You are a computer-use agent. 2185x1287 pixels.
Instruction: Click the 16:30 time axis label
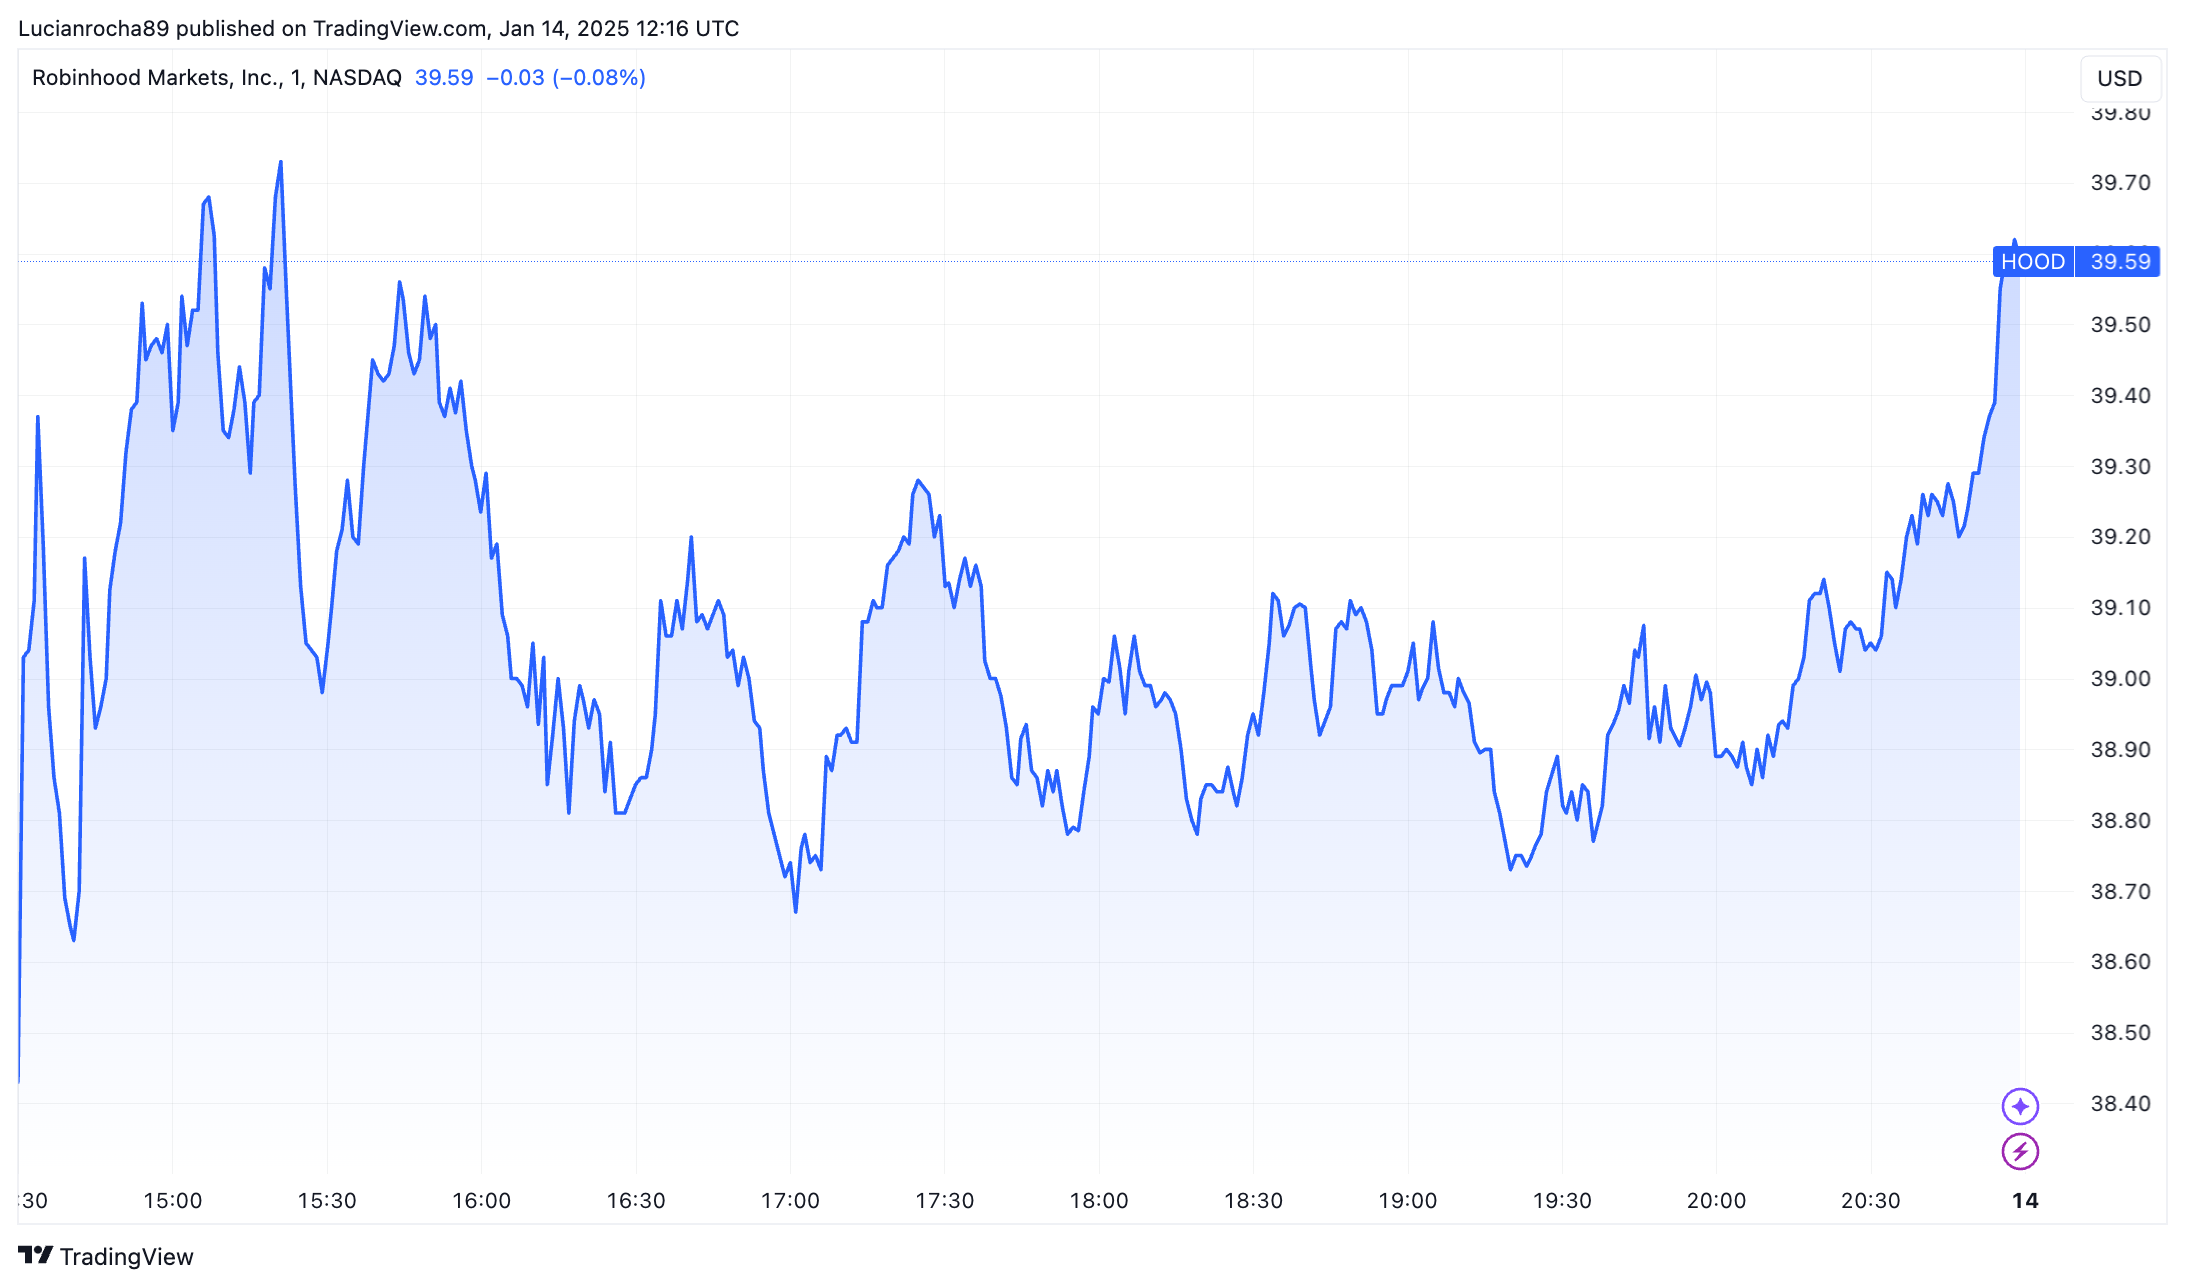636,1200
